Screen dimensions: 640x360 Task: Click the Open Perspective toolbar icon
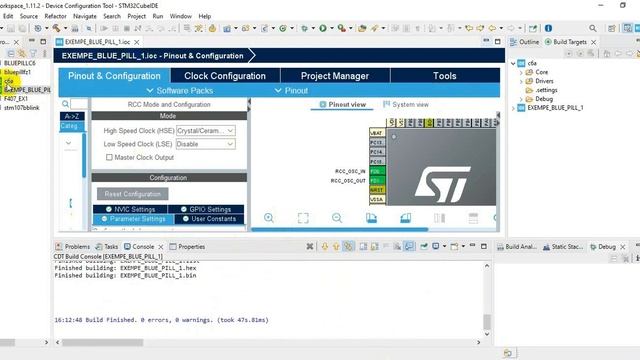611,28
